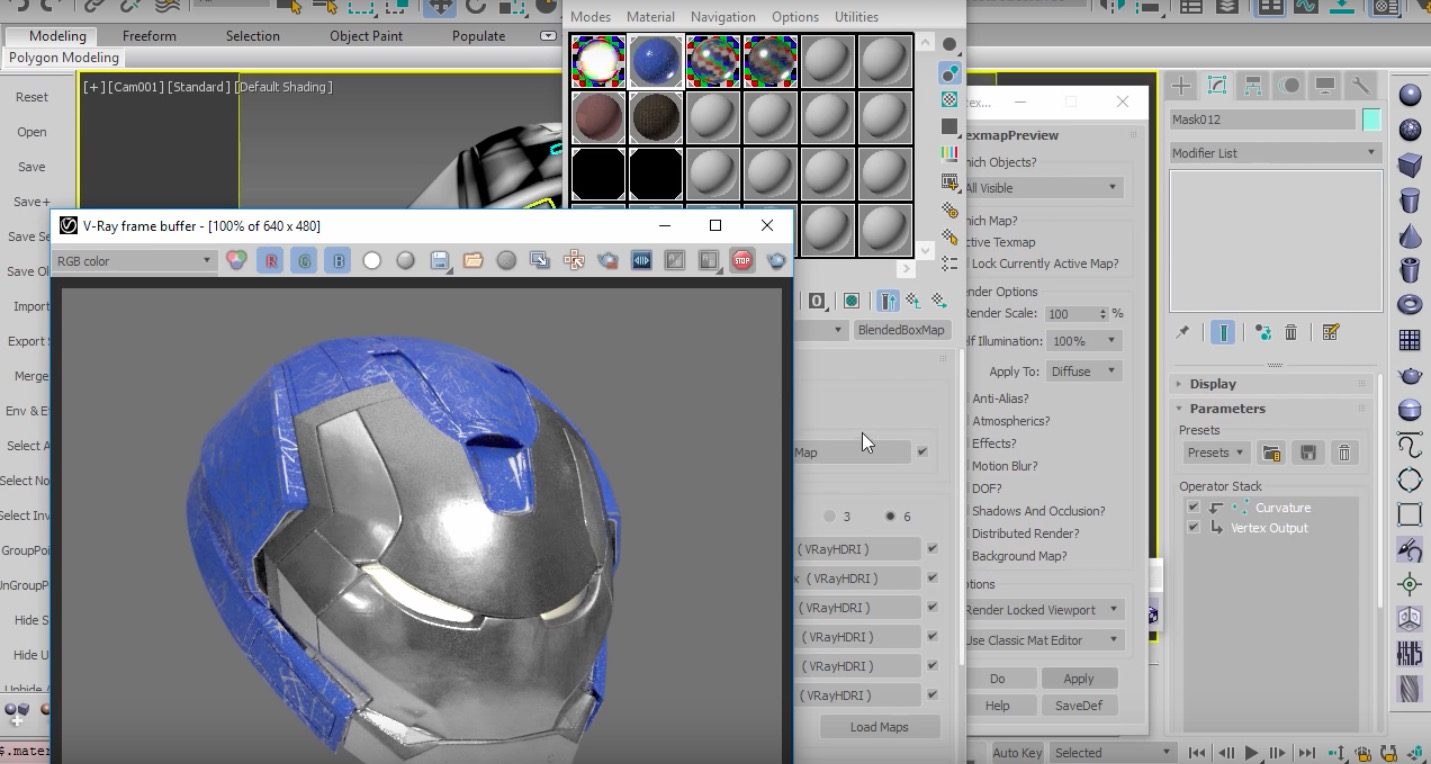Create a Sphere primitive from side toolbar
This screenshot has width=1431, height=764.
click(x=1410, y=96)
